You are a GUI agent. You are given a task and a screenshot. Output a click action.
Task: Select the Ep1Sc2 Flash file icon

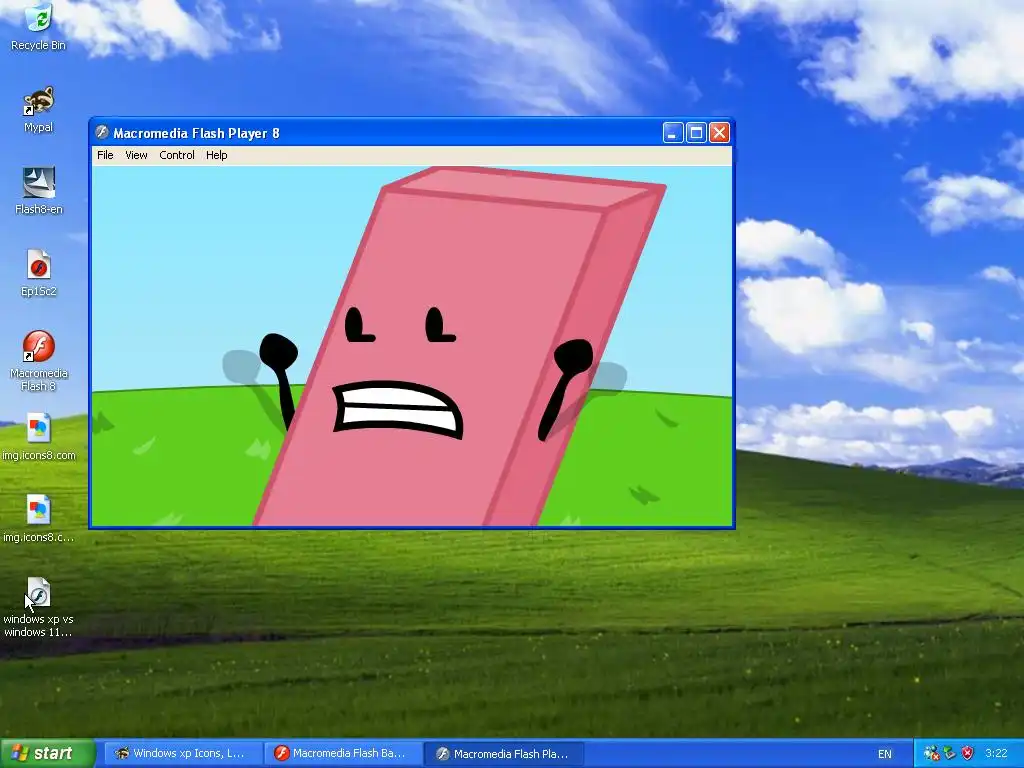click(39, 273)
